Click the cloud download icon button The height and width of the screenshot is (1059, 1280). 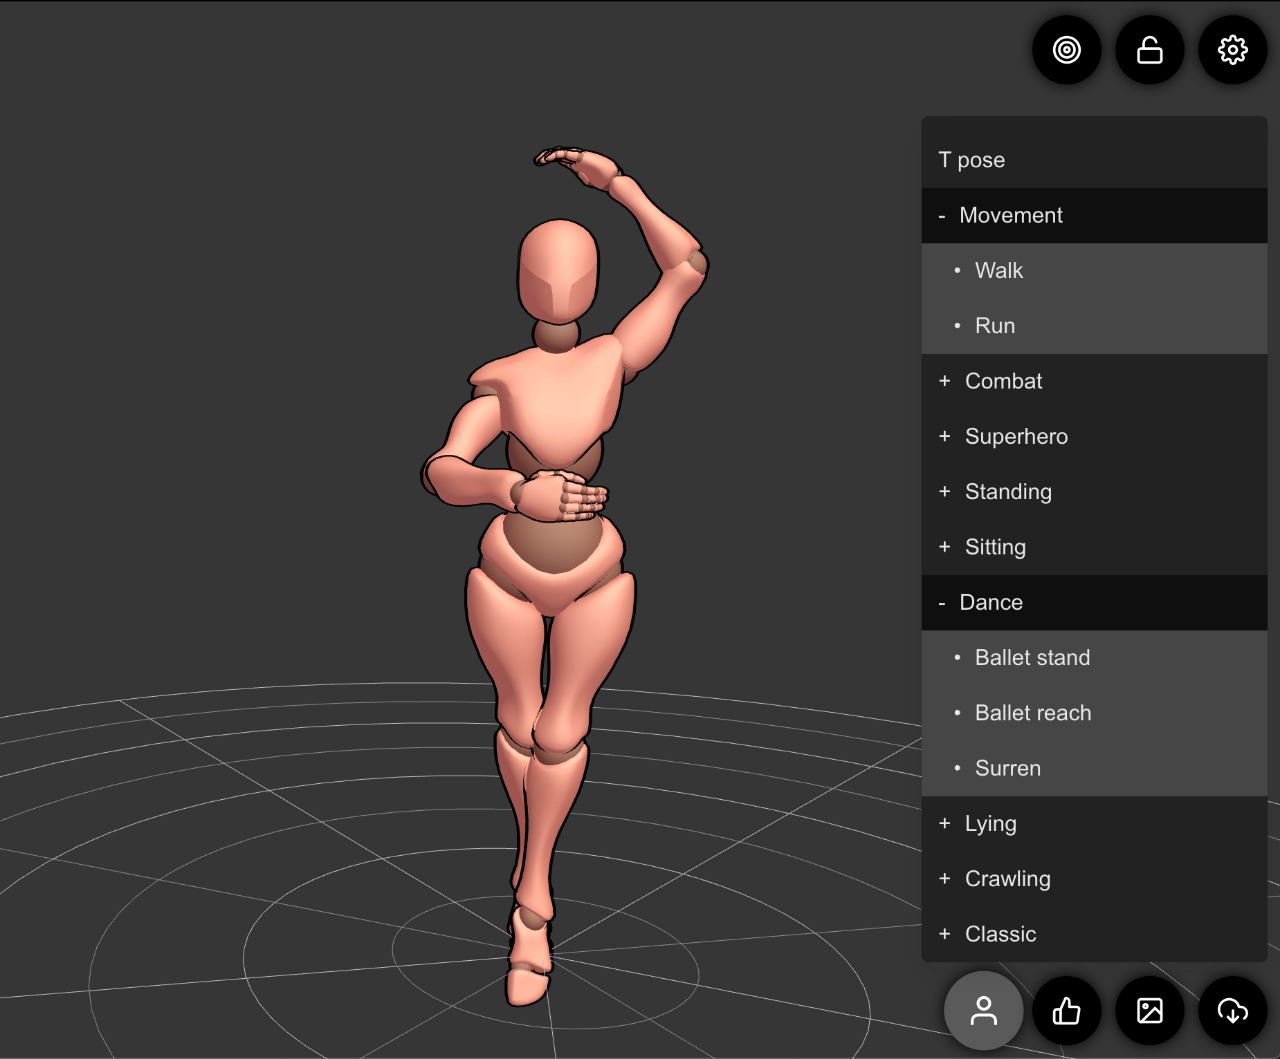[1233, 1011]
